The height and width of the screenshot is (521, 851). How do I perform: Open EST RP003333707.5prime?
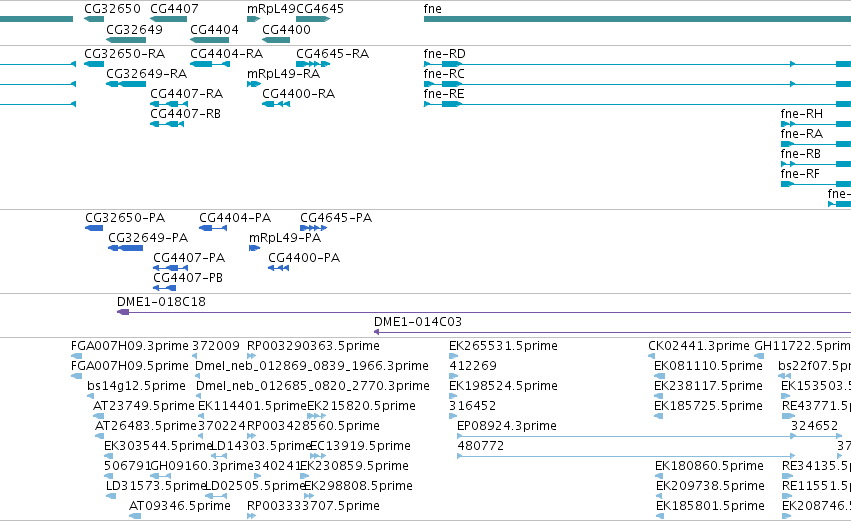[313, 506]
